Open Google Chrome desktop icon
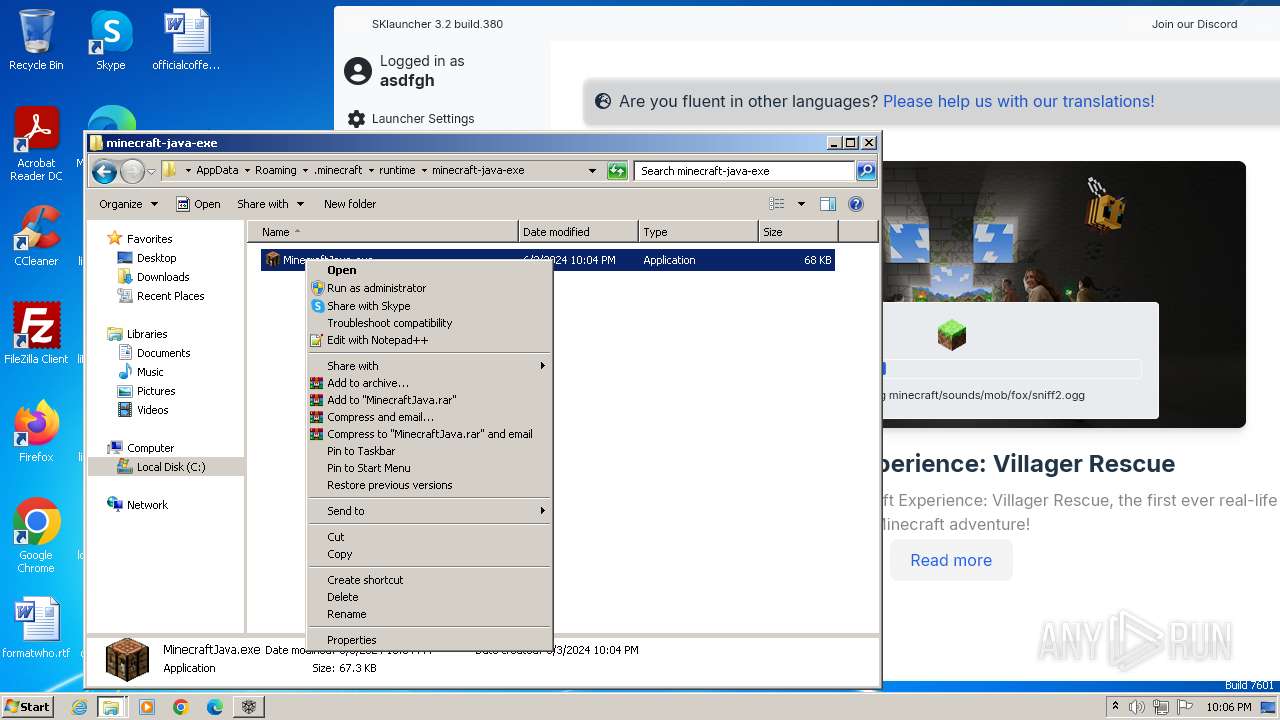 pos(36,537)
